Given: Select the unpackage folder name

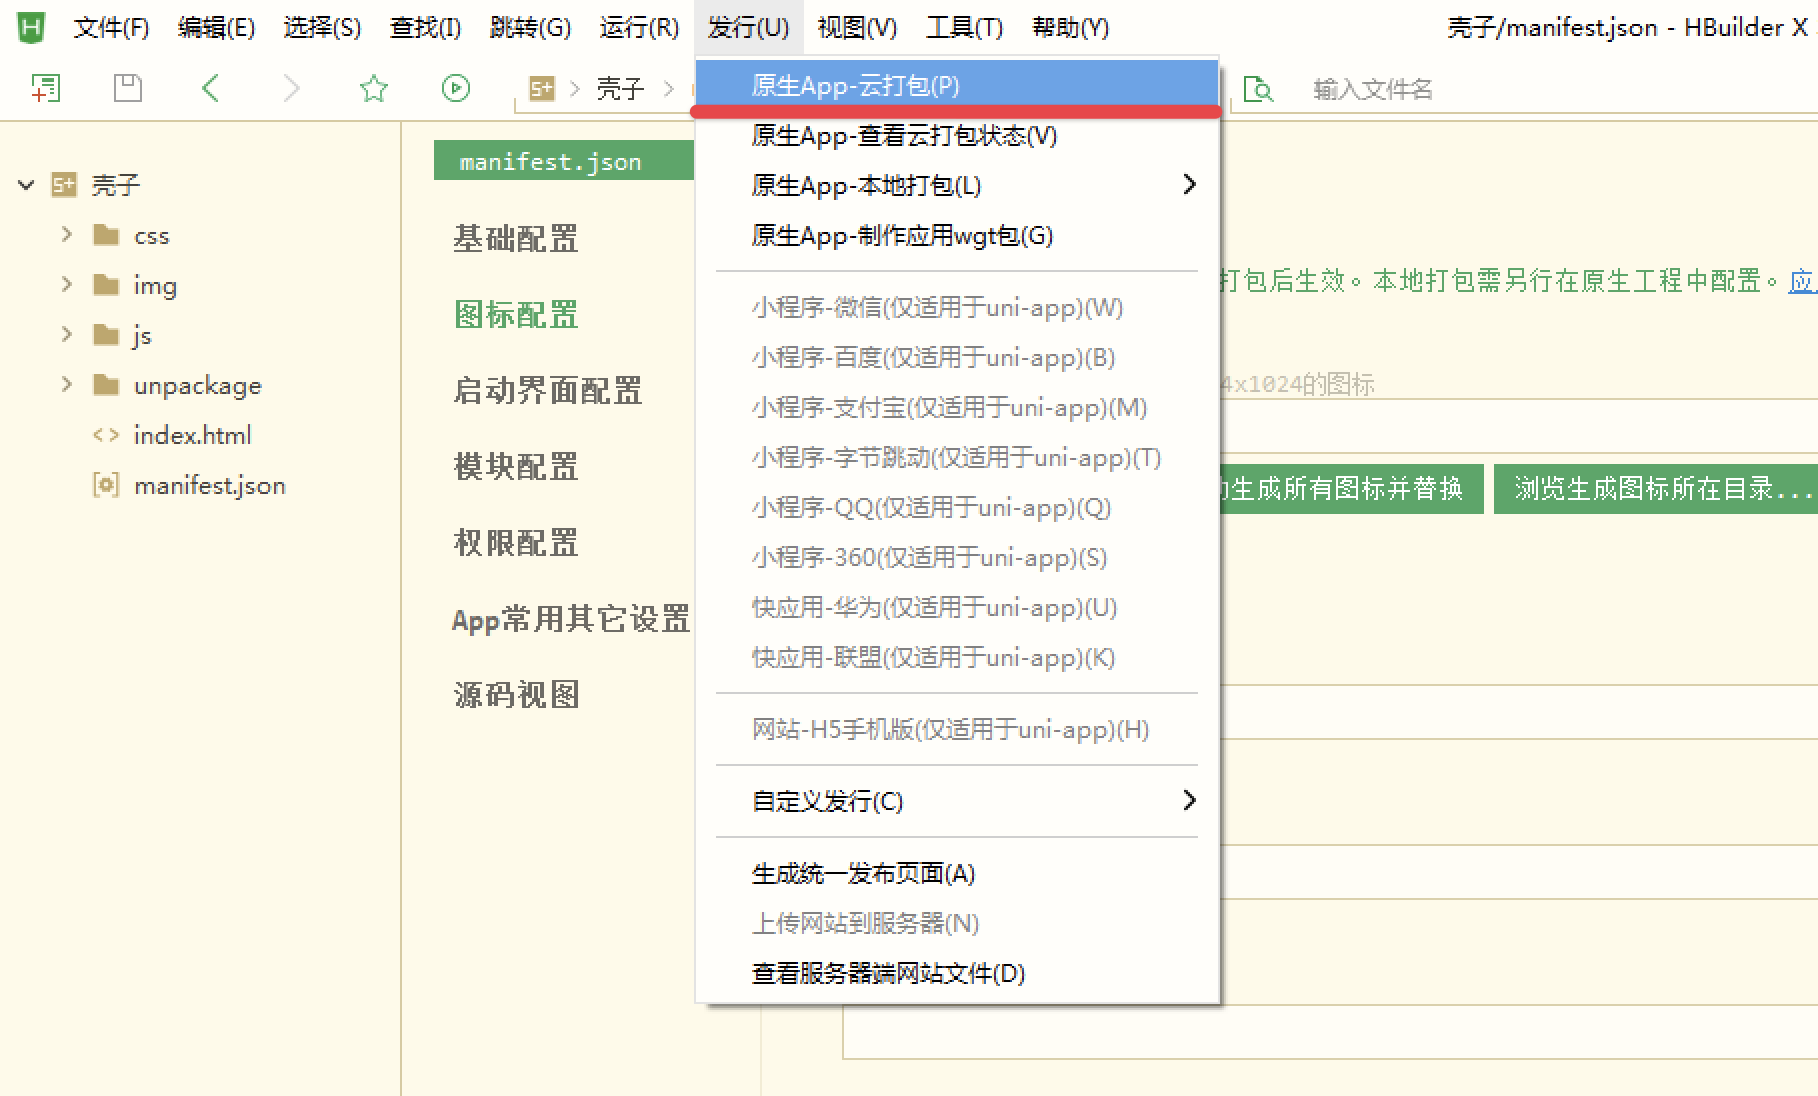Looking at the screenshot, I should pyautogui.click(x=197, y=386).
